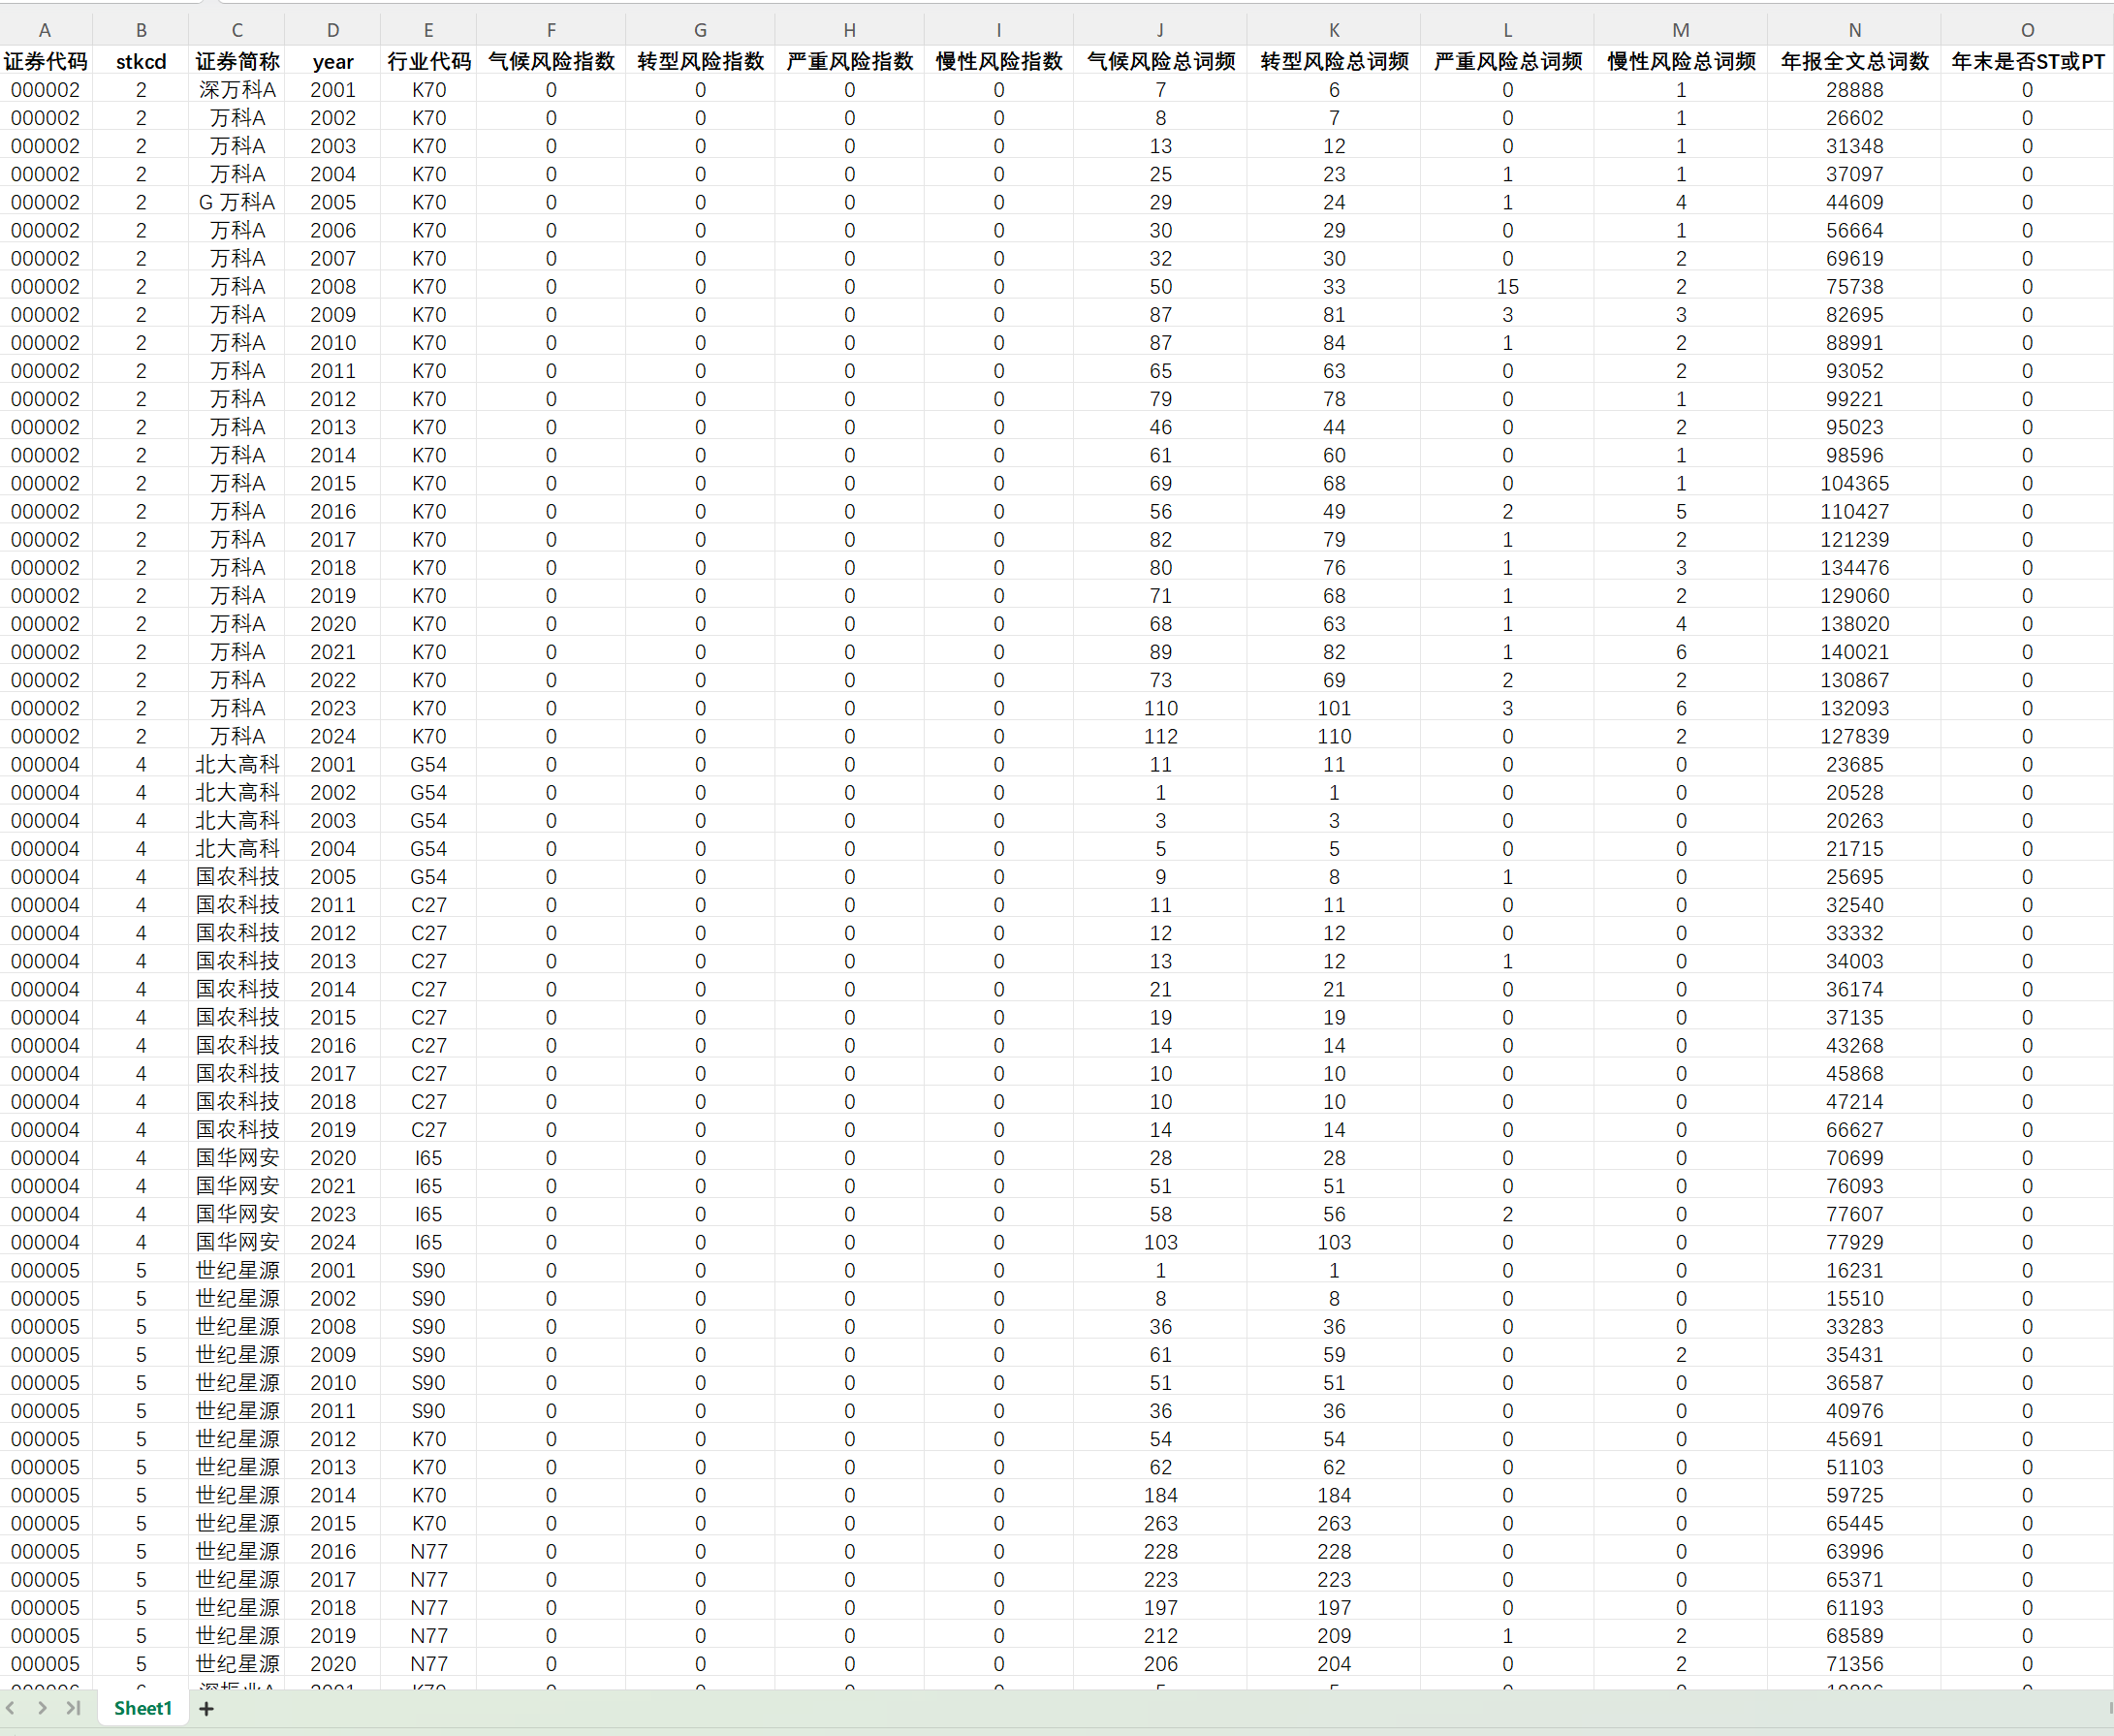This screenshot has width=2114, height=1736.
Task: Jump to last sheet arrow icon
Action: click(x=73, y=1708)
